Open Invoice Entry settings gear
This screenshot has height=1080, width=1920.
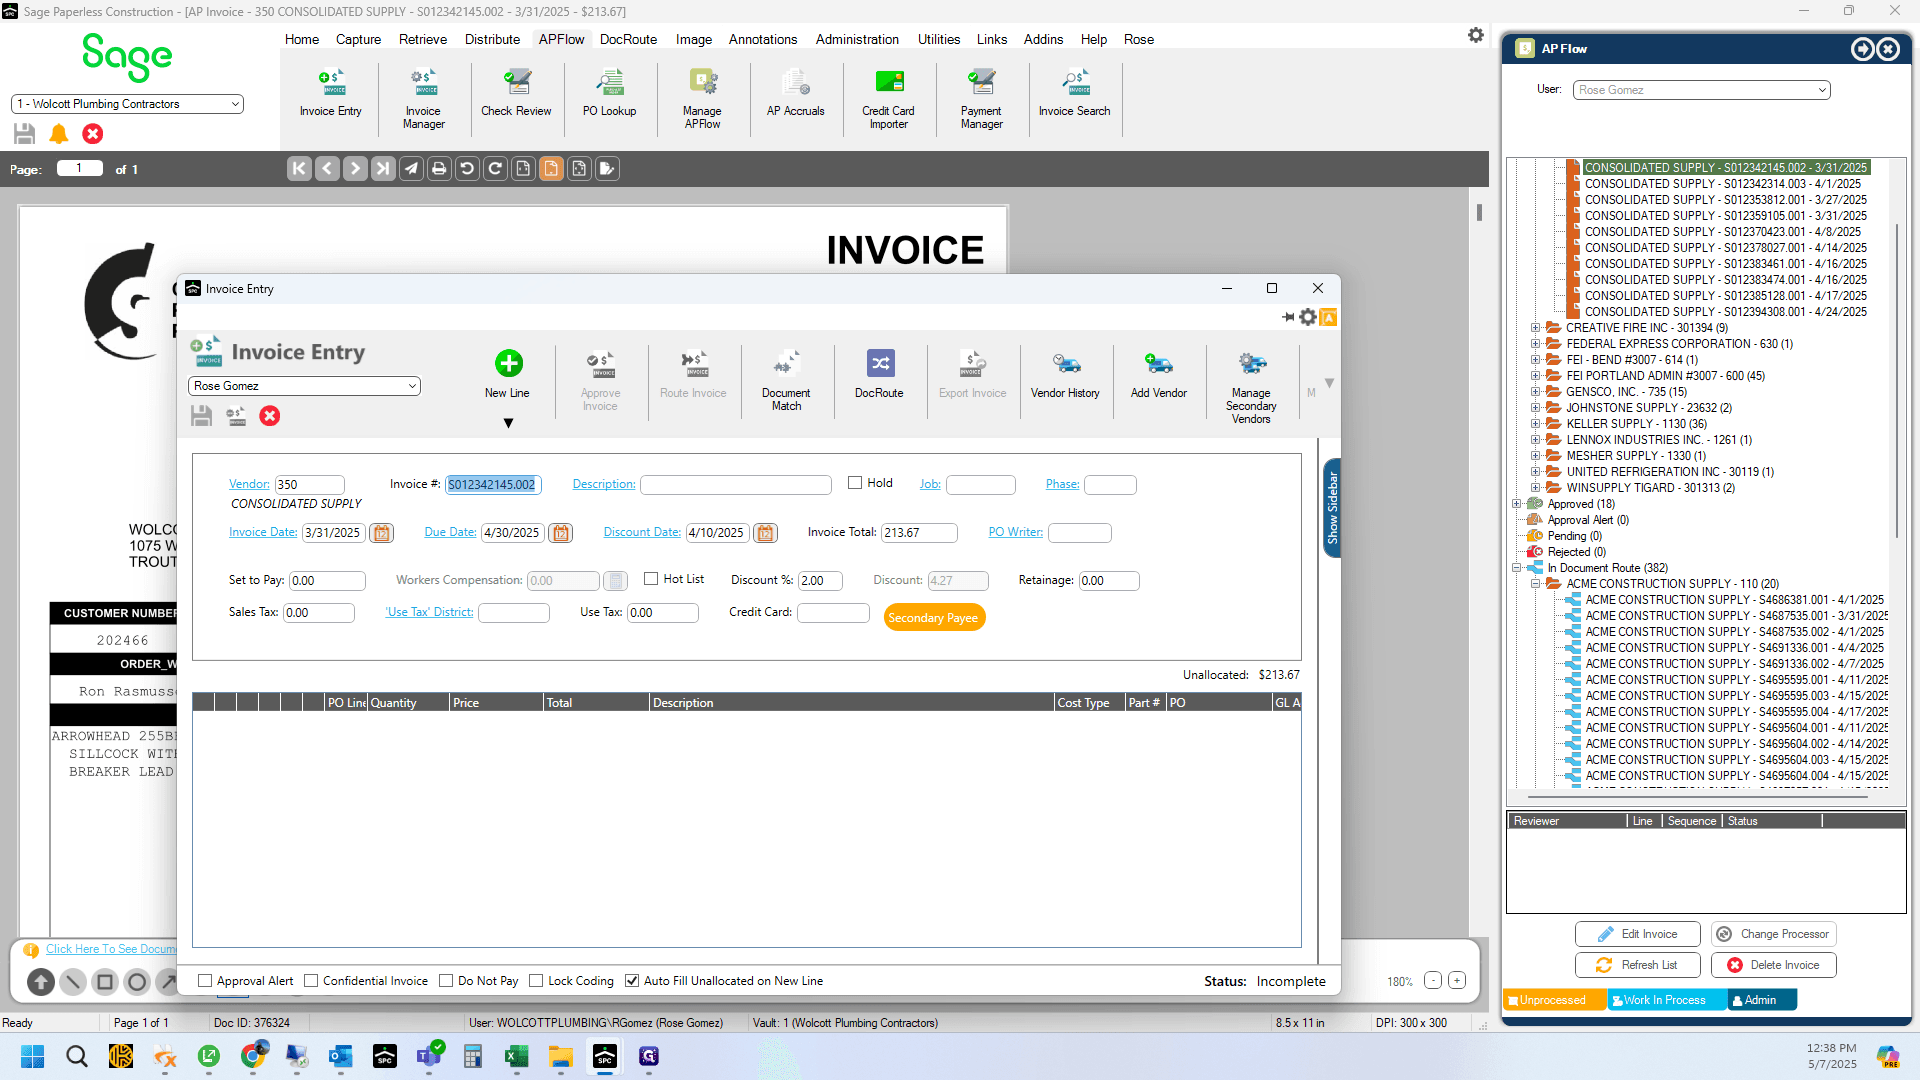1307,317
